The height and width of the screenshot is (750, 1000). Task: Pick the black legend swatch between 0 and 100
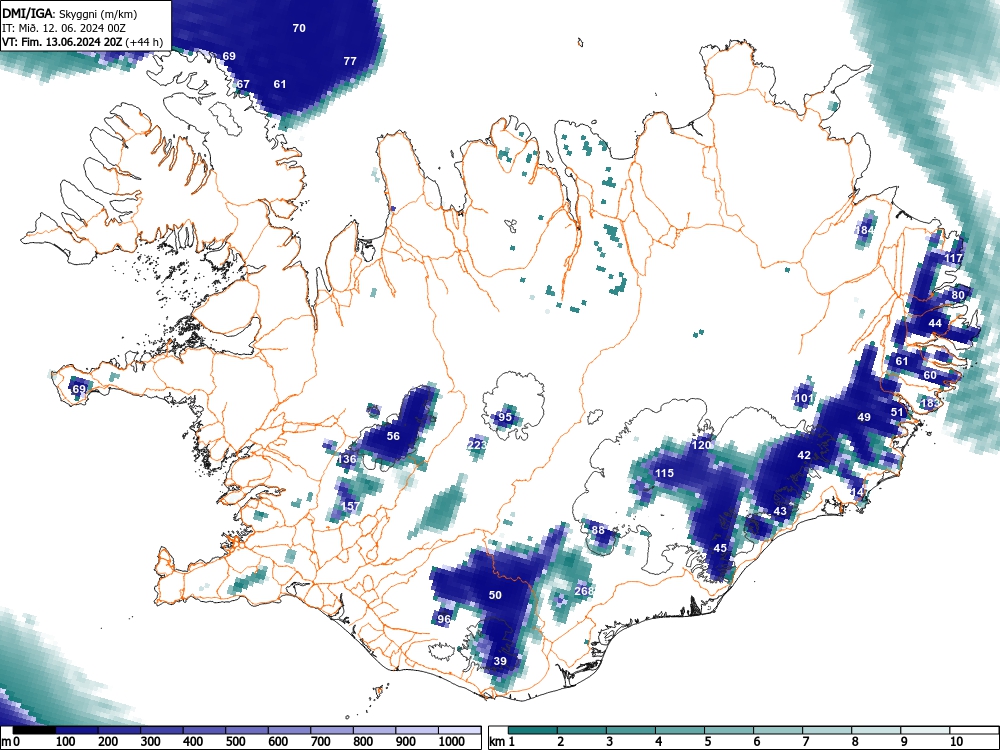[x=34, y=730]
